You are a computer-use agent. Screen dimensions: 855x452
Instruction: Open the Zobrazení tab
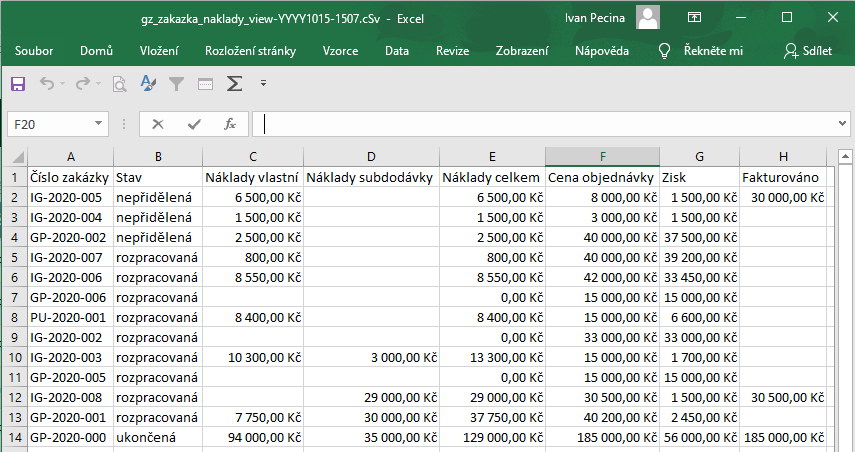522,51
